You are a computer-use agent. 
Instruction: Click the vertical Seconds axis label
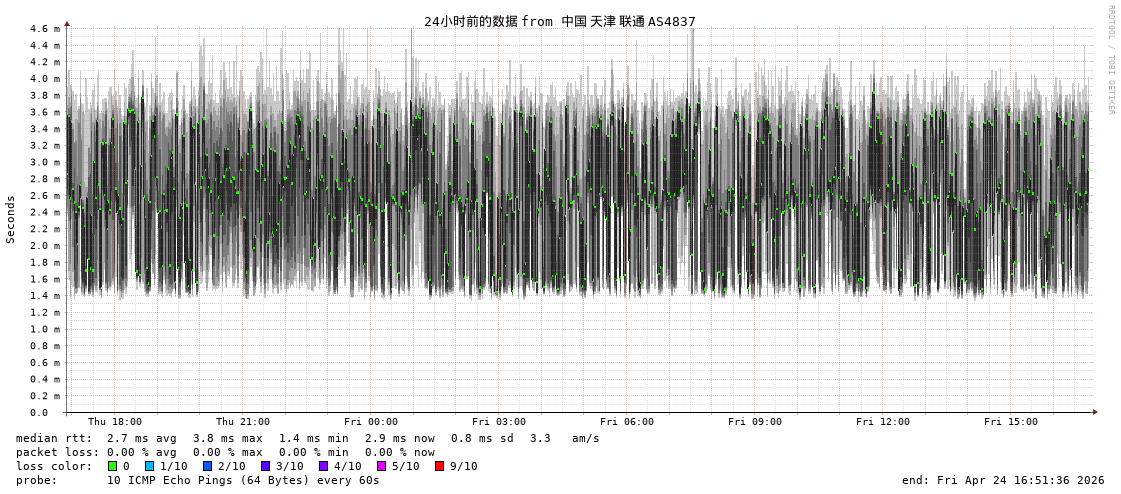[11, 219]
